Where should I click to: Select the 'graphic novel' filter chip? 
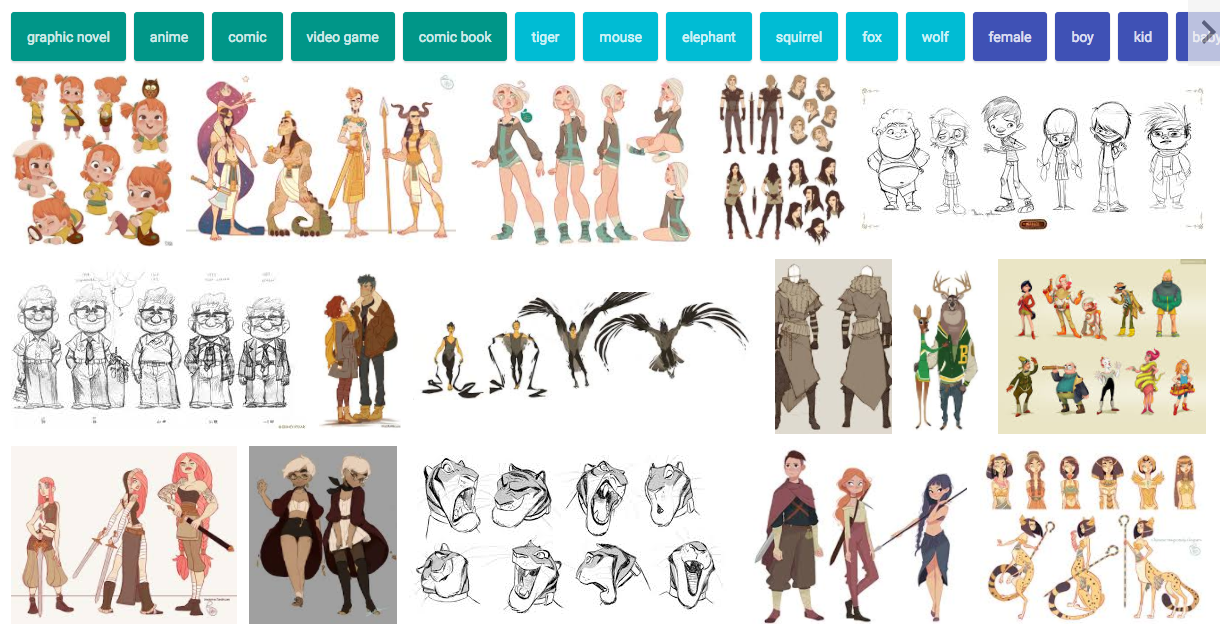pos(68,37)
